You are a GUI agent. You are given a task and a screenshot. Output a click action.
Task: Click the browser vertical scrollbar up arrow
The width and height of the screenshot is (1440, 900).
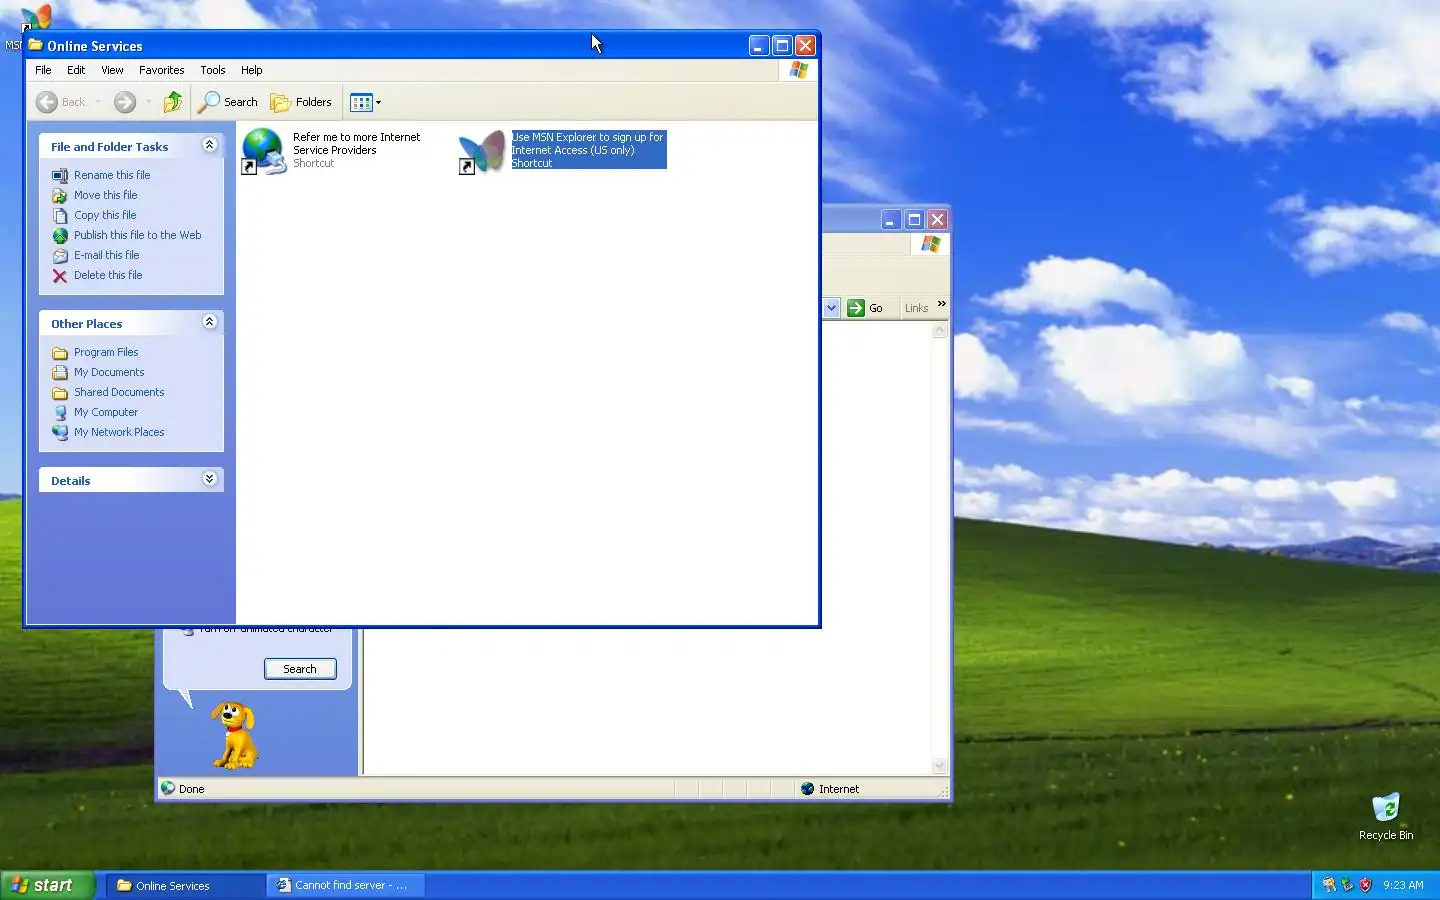click(939, 331)
